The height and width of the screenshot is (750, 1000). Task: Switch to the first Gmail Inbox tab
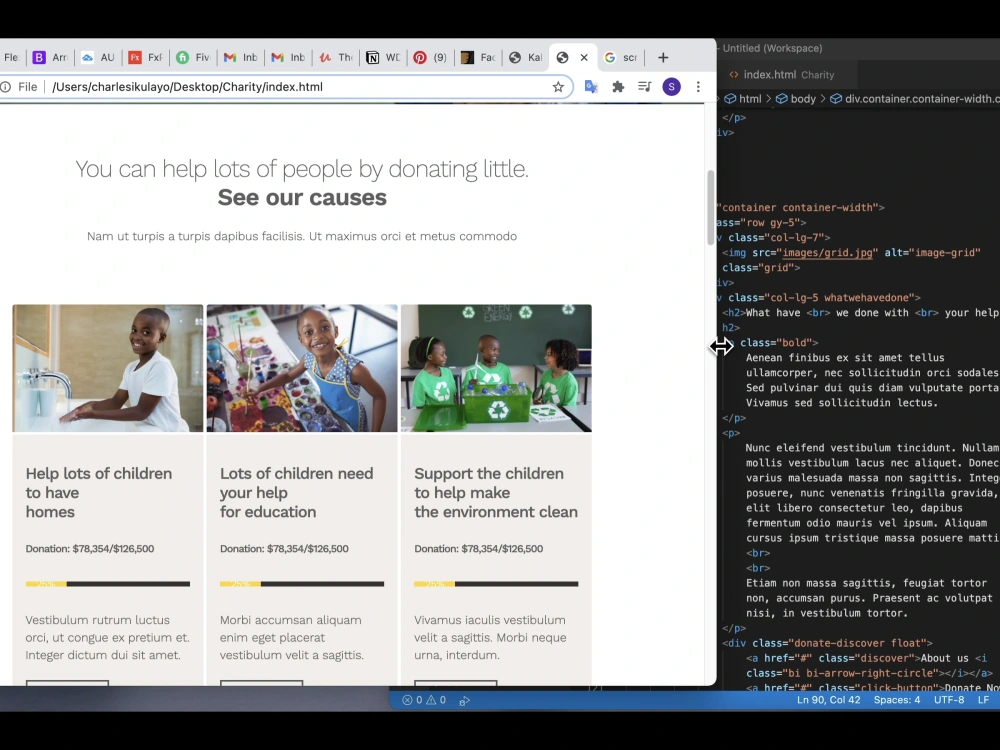tap(240, 57)
